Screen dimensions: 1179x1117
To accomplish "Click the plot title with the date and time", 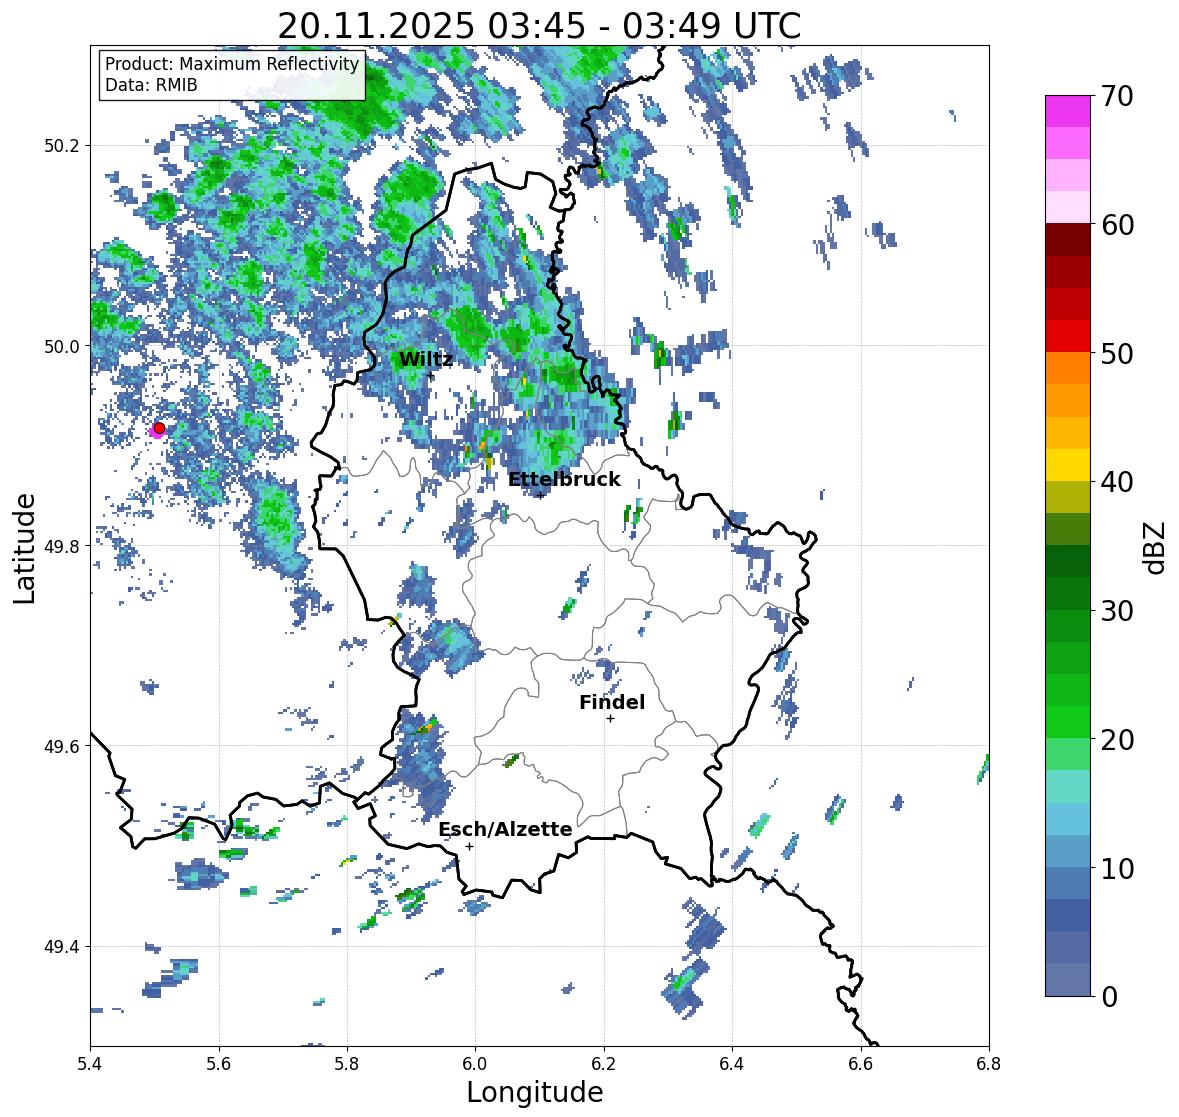I will click(x=539, y=26).
